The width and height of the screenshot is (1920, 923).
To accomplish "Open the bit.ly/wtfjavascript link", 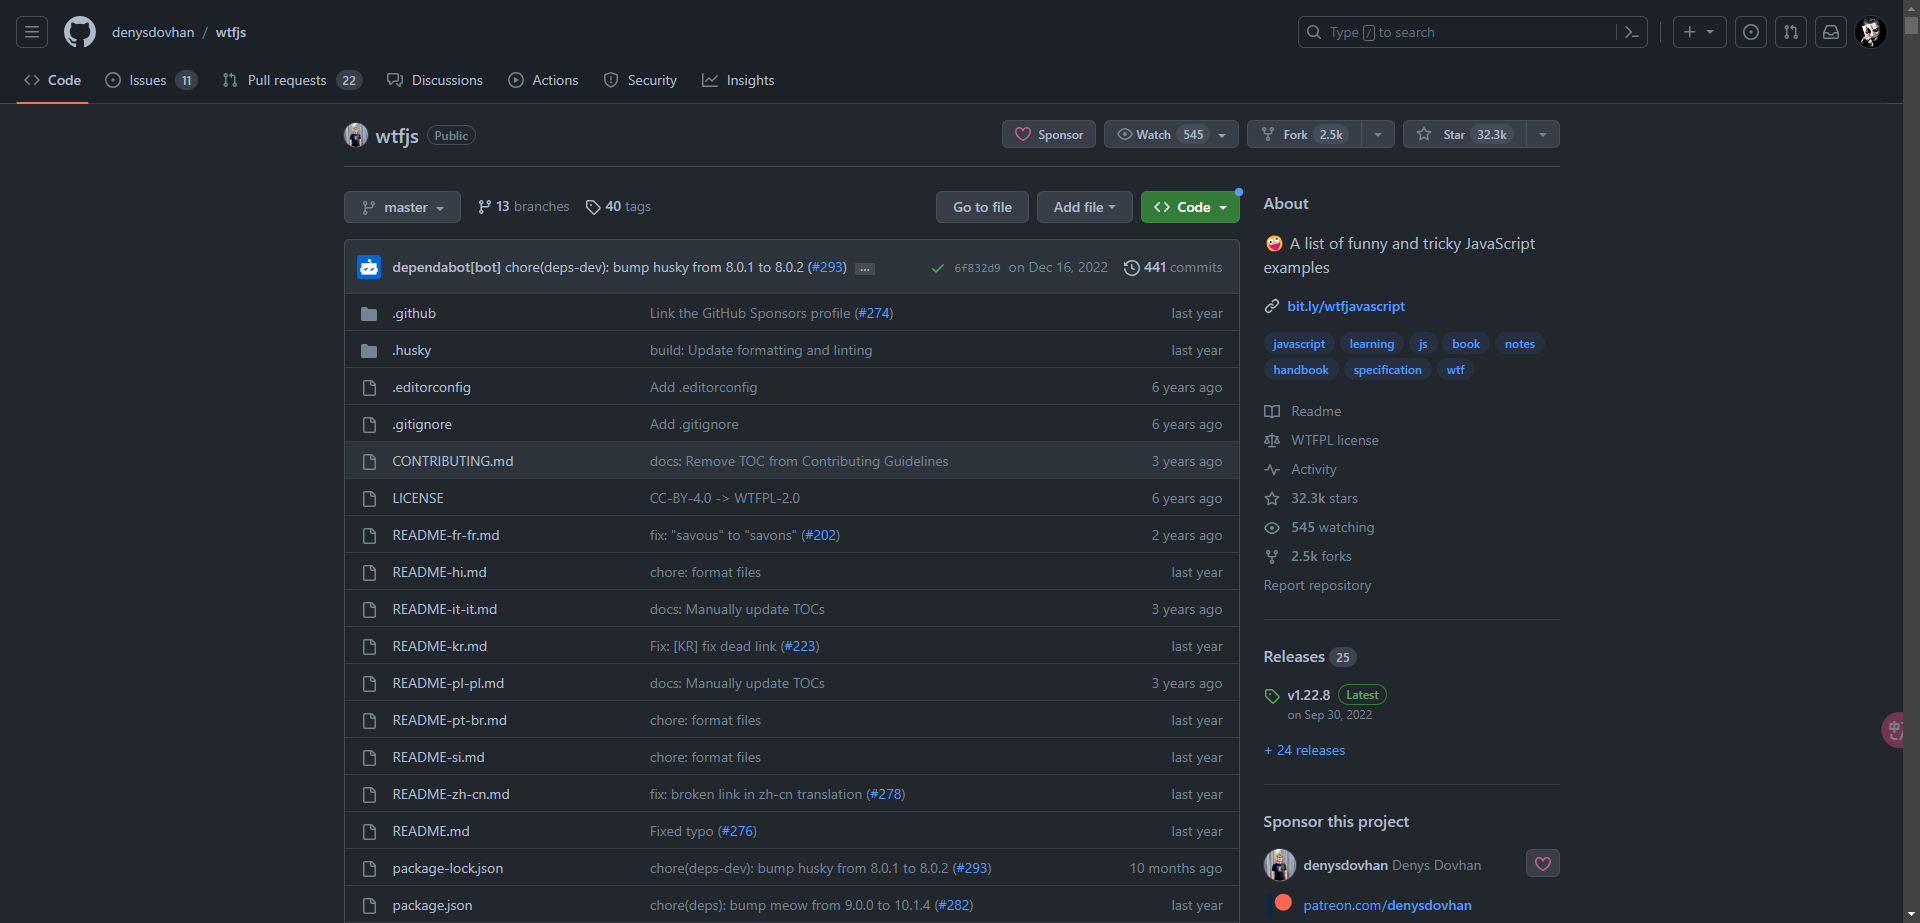I will pos(1346,306).
